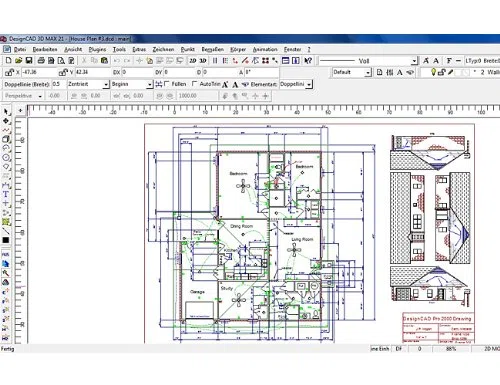Screen dimensions: 500x385
Task: Toggle italic A text style icon
Action: tap(426, 61)
